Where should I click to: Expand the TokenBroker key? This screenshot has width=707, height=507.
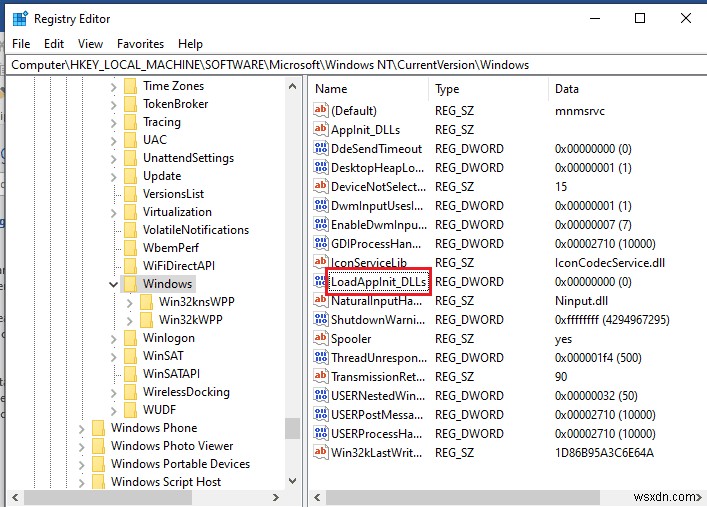[x=113, y=105]
